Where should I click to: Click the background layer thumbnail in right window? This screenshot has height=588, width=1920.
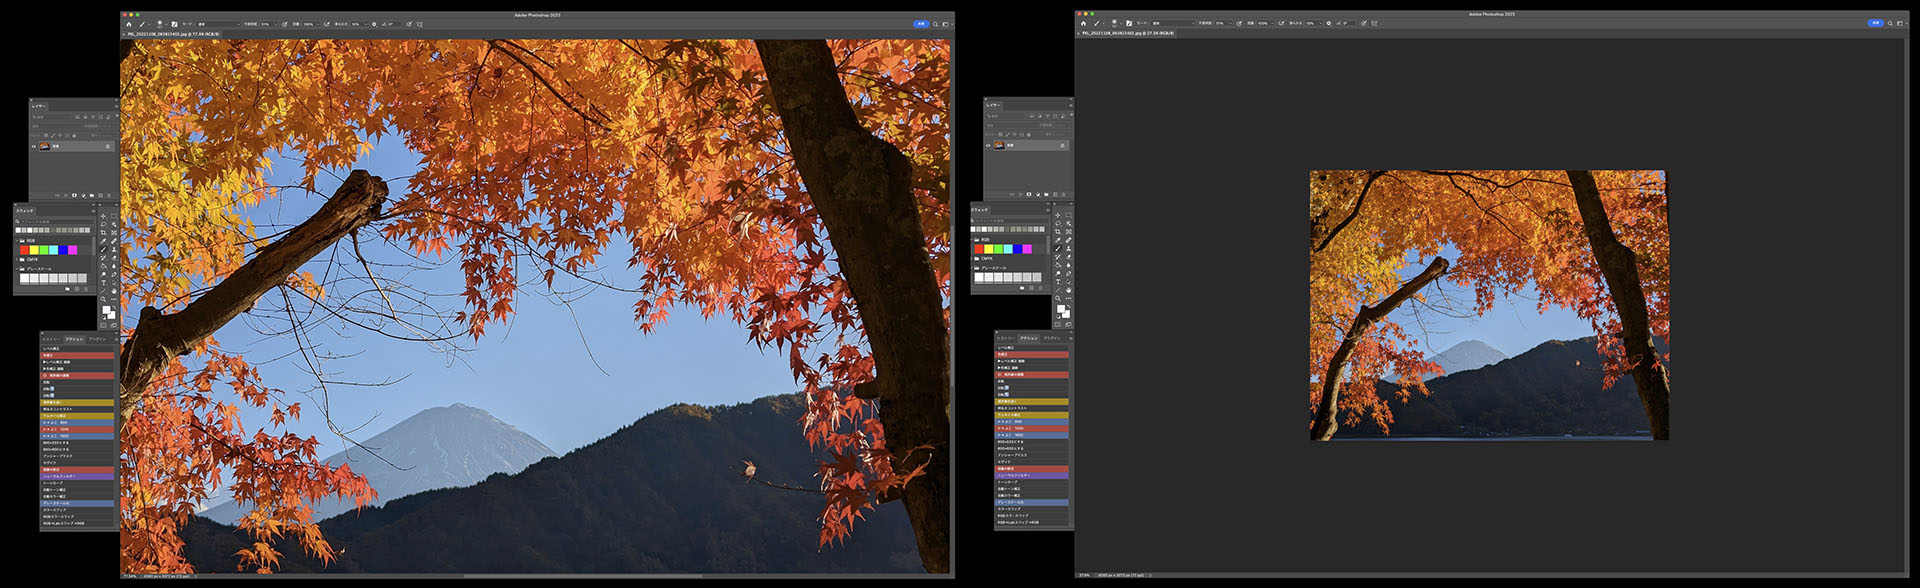click(999, 145)
